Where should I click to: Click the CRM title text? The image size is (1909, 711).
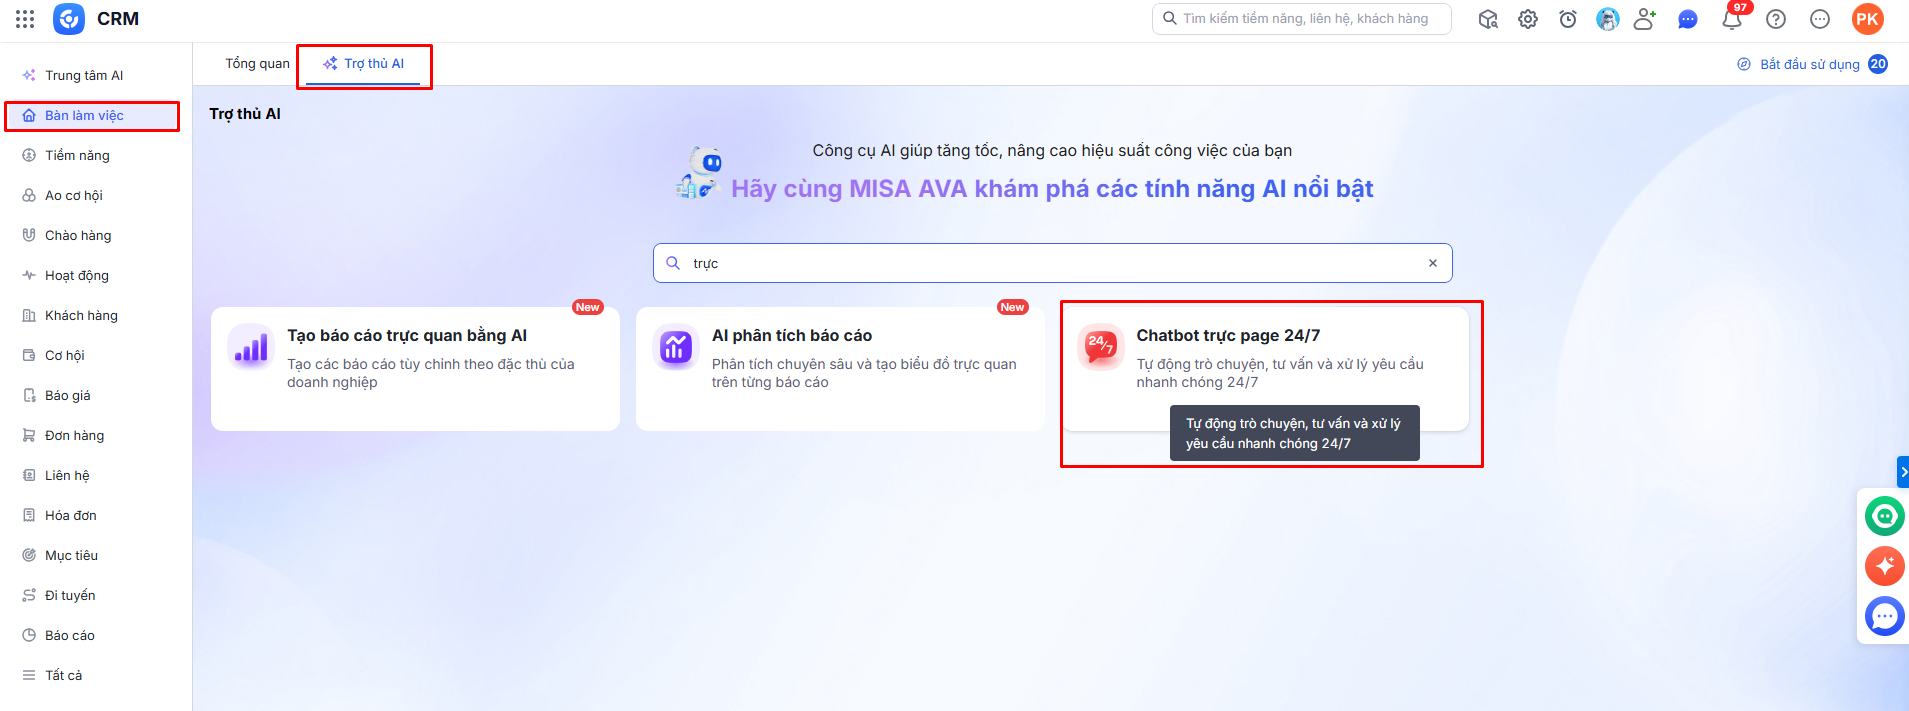(118, 19)
